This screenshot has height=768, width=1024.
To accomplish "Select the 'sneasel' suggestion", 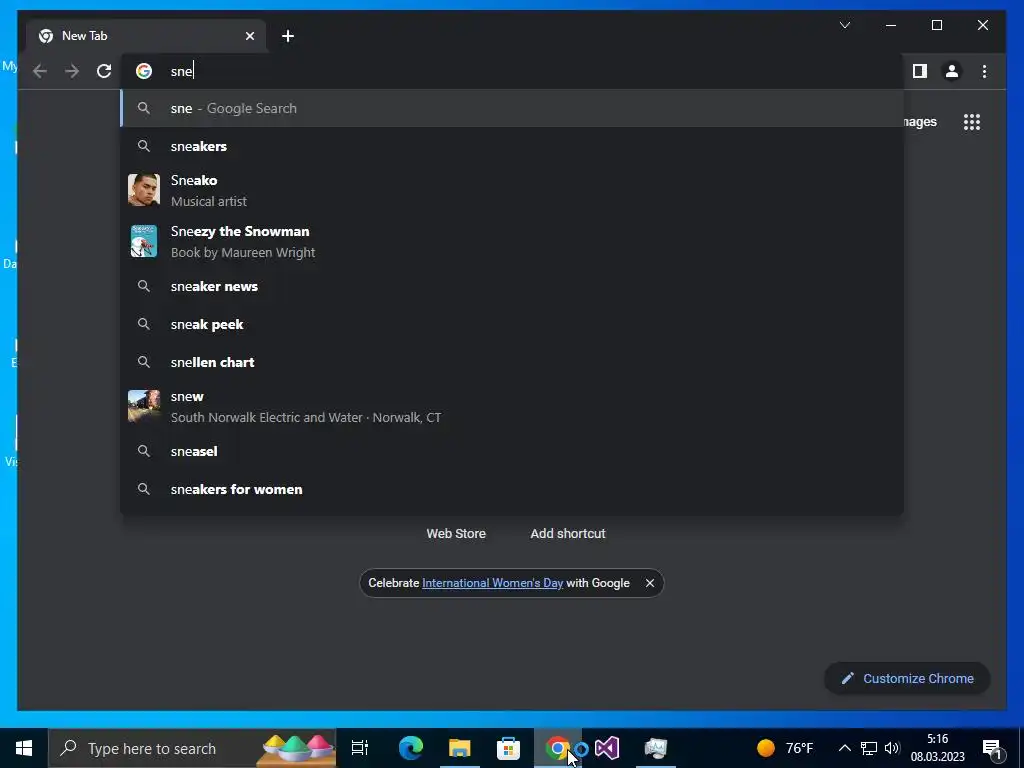I will tap(512, 451).
